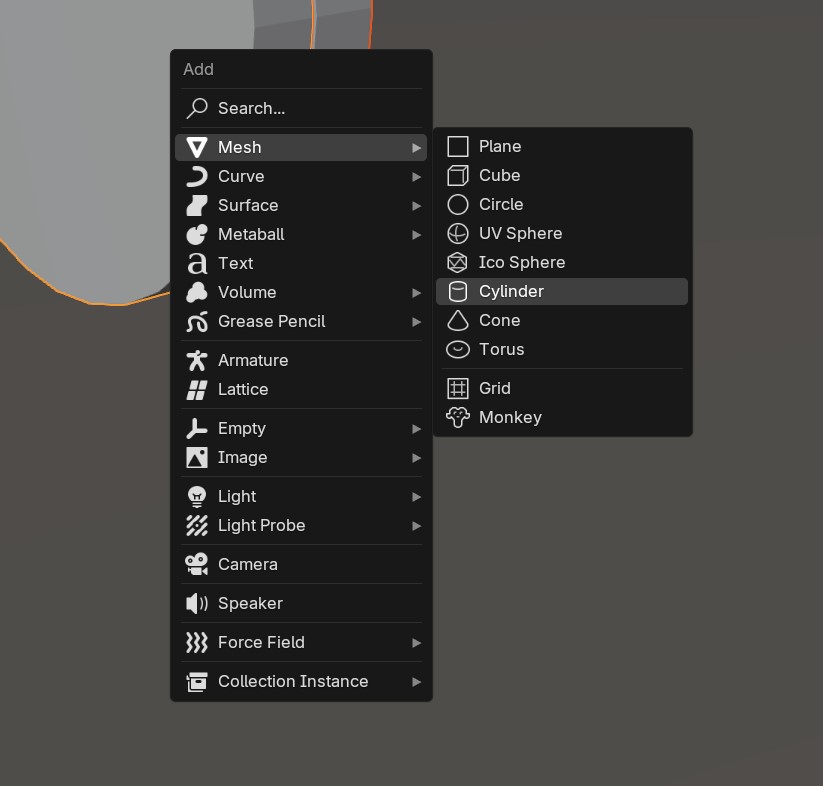Expand the Image submenu arrow

pyautogui.click(x=416, y=458)
